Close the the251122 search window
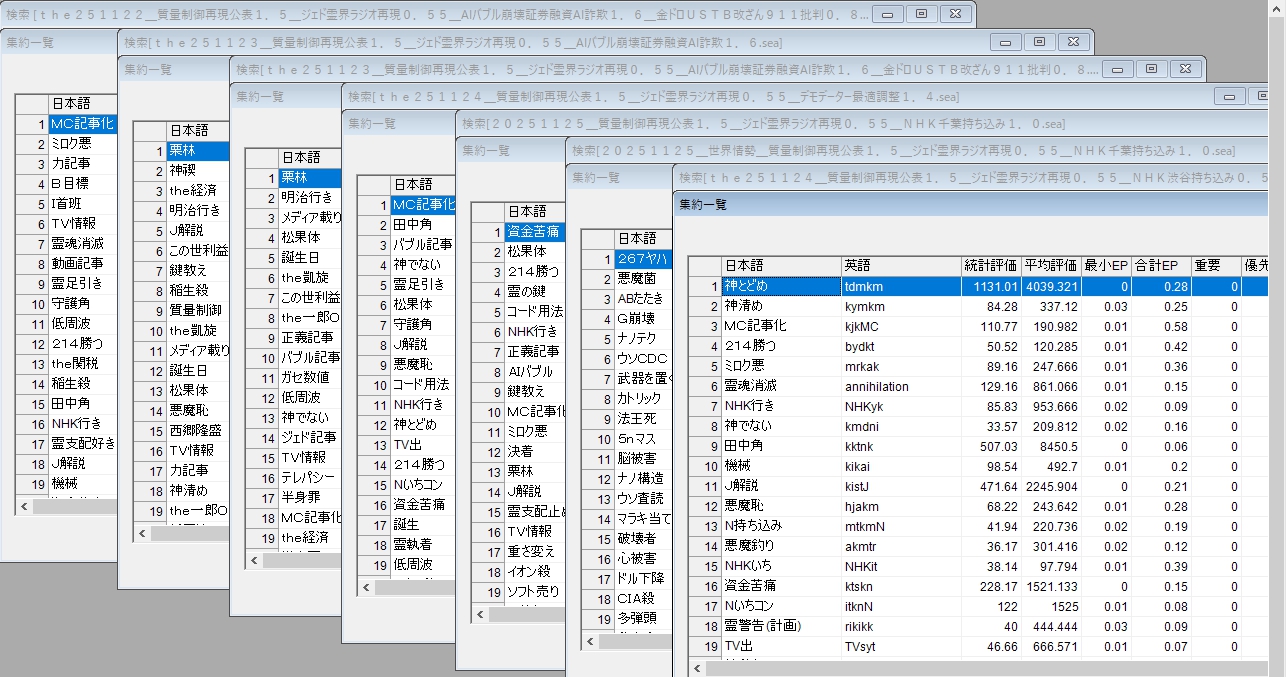 point(955,14)
